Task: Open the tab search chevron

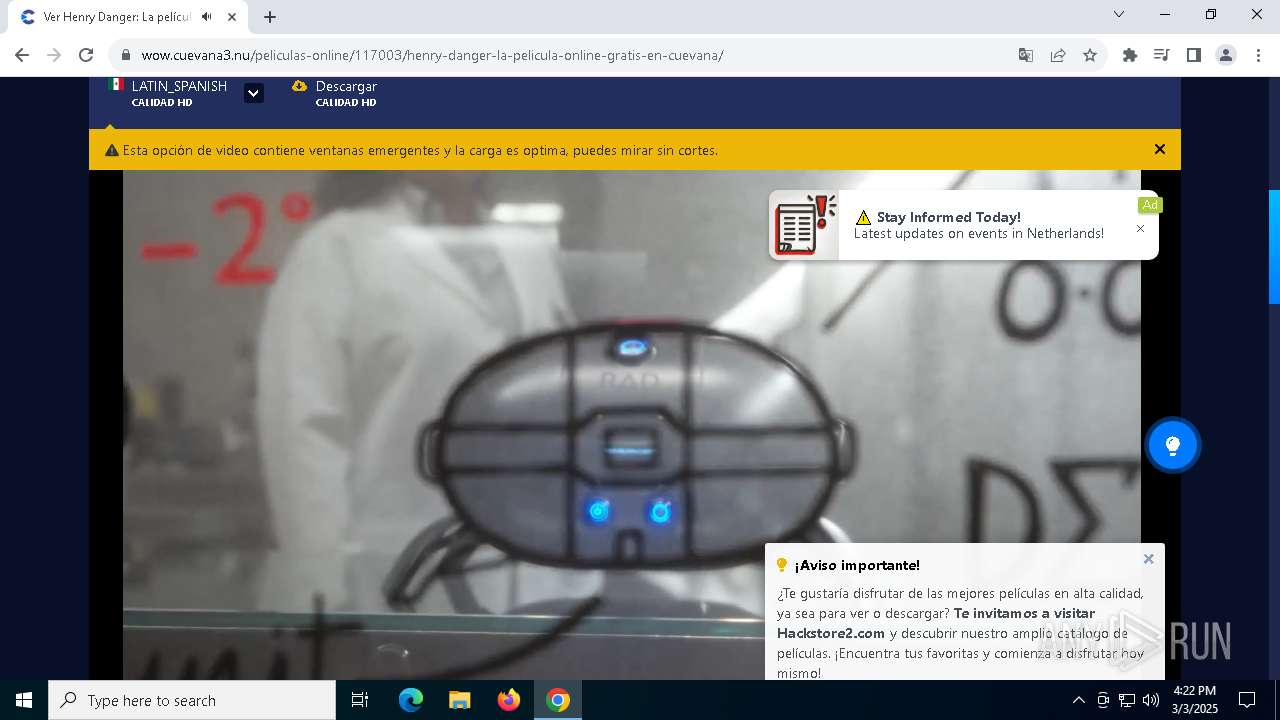Action: click(1119, 14)
